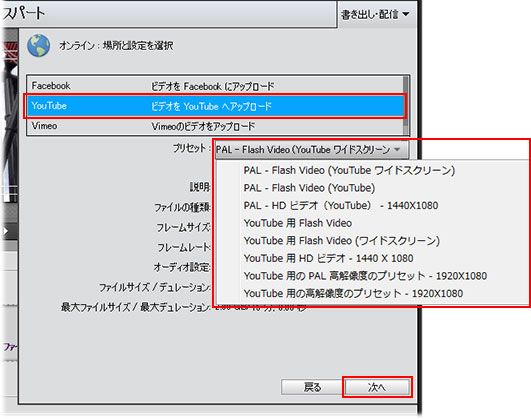Click the upload destination list scrollbar

(x=406, y=106)
